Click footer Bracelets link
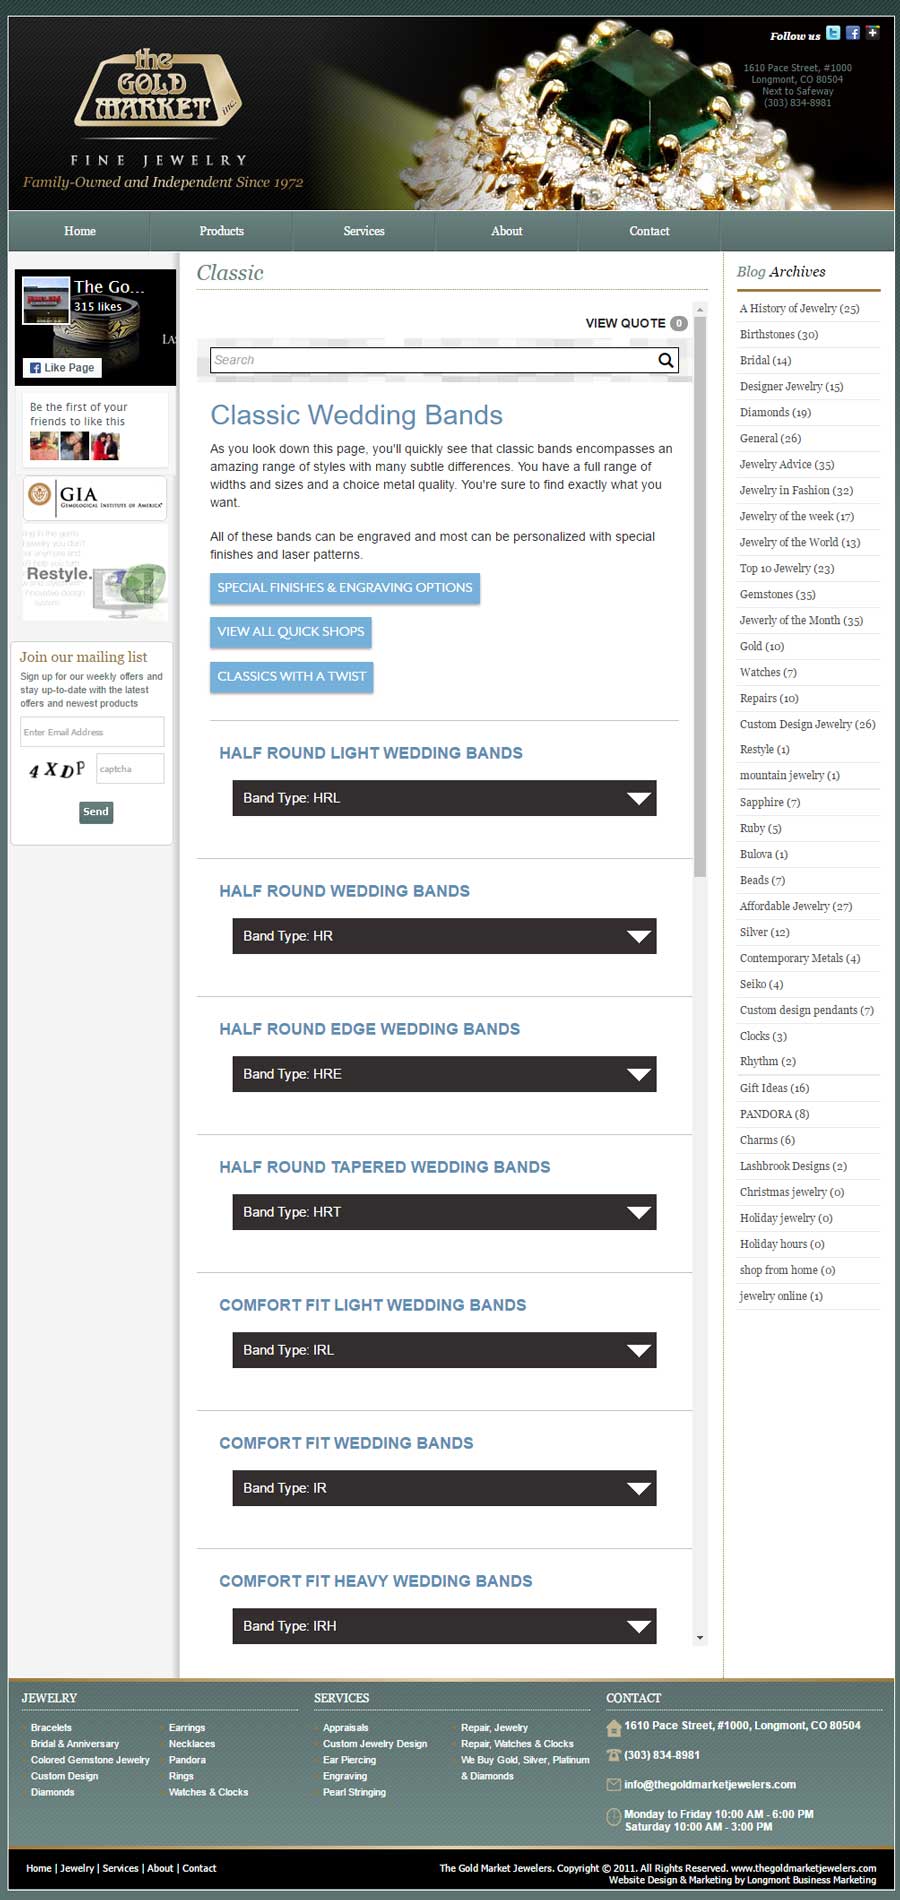This screenshot has height=1900, width=900. (x=51, y=1728)
